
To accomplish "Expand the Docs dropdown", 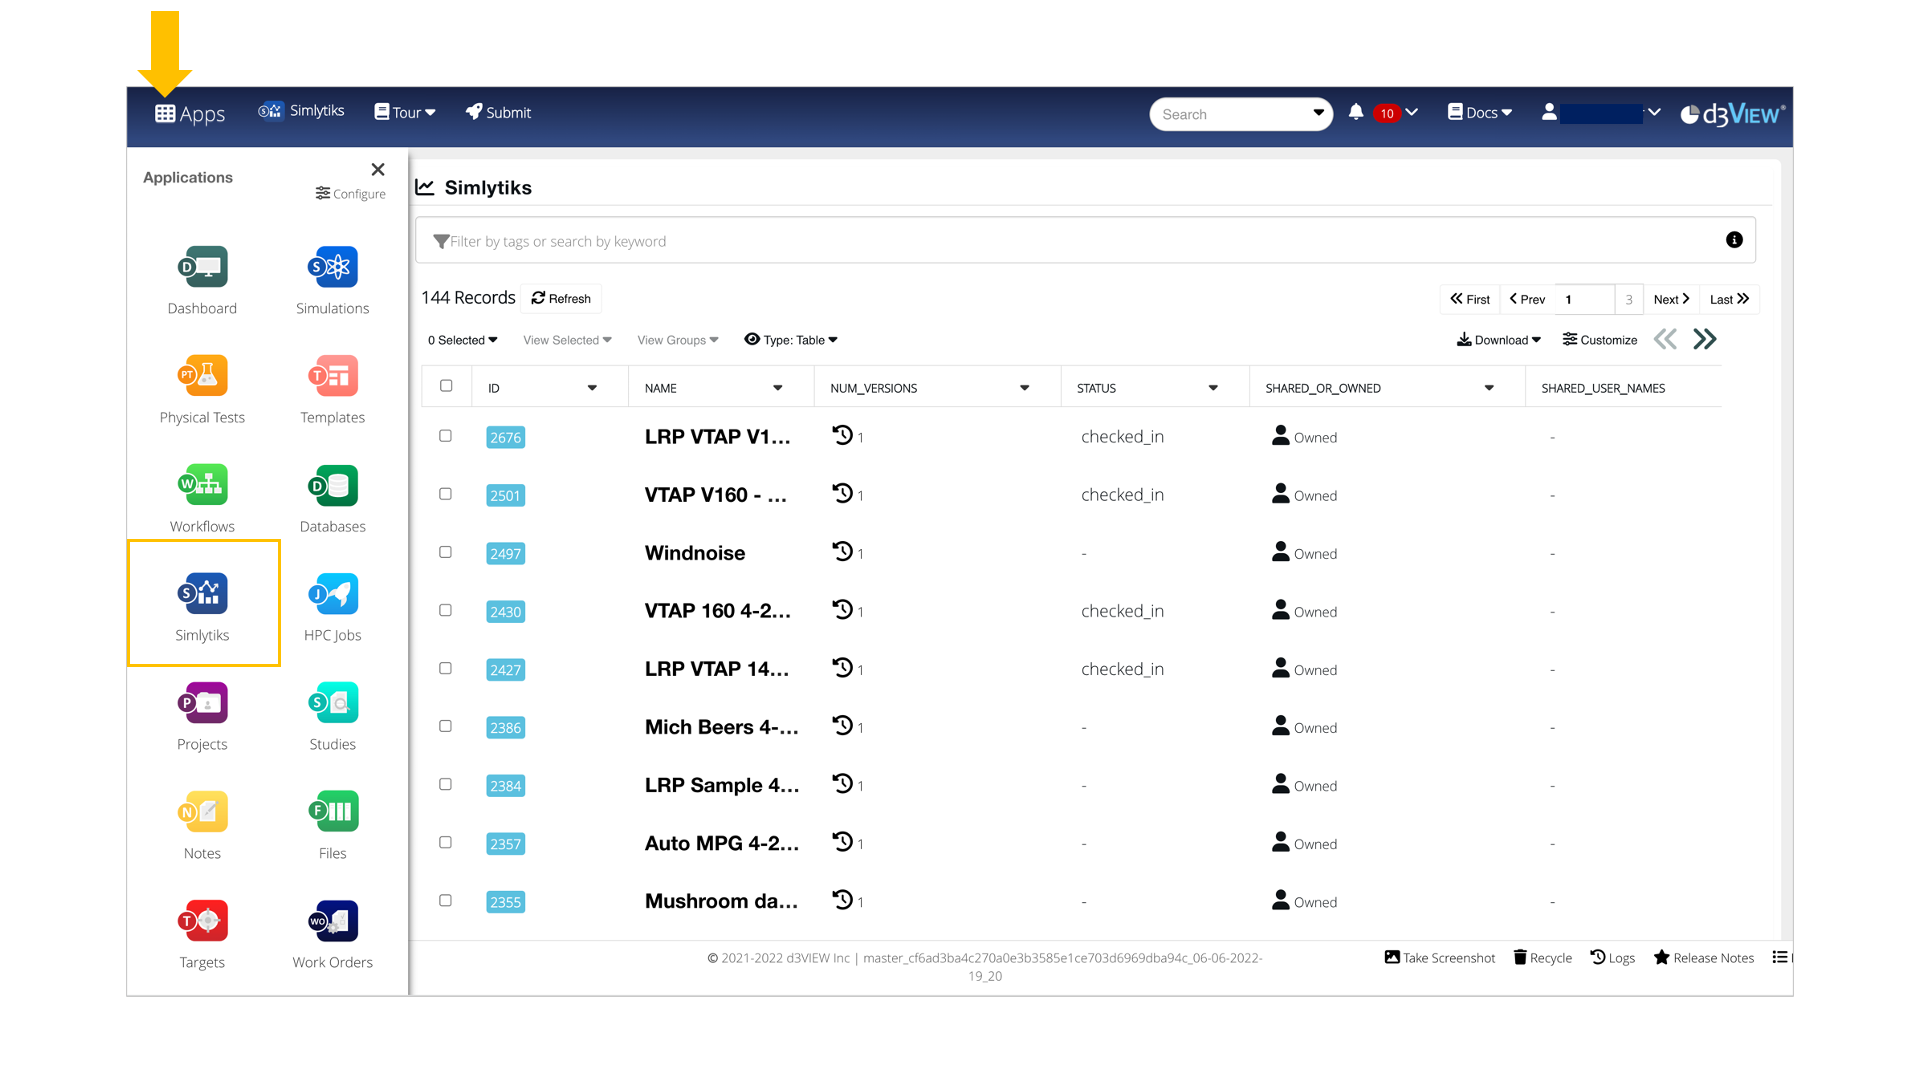I will 1480,113.
